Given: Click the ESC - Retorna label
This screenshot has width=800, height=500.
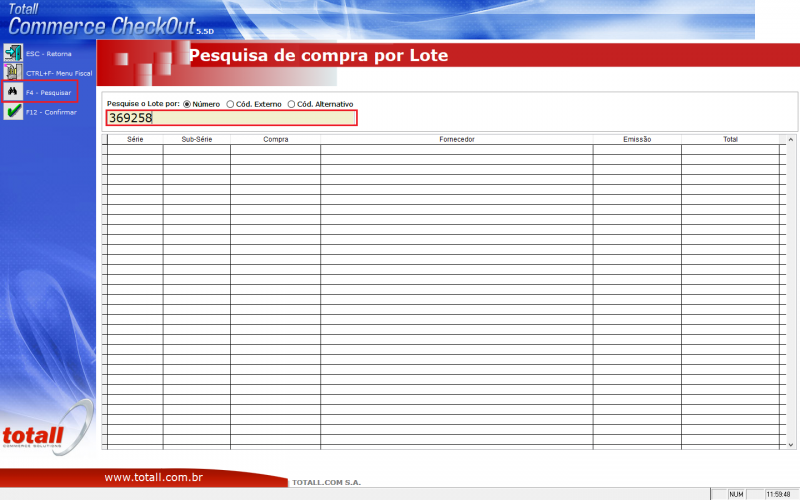Looking at the screenshot, I should (x=49, y=53).
